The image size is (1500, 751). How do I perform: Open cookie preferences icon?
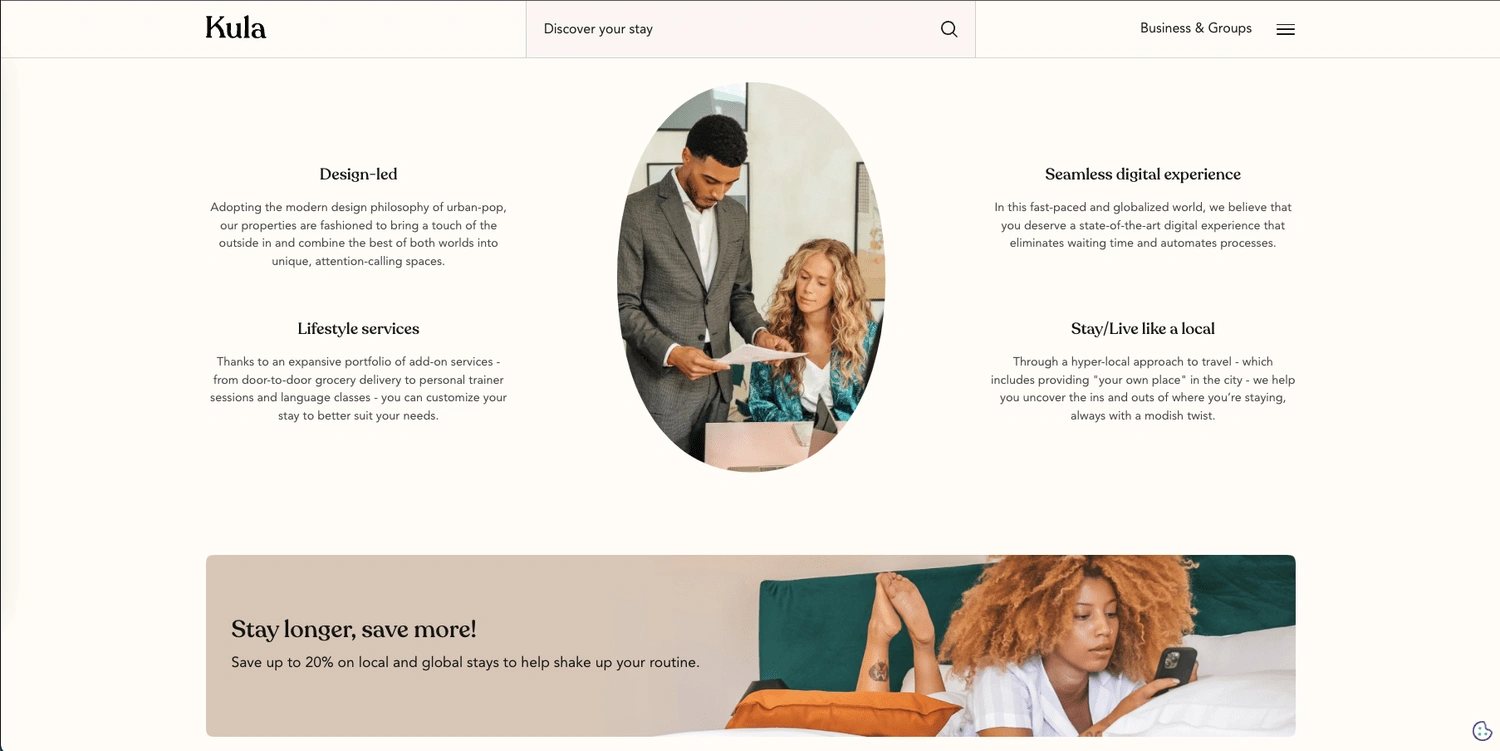tap(1482, 731)
